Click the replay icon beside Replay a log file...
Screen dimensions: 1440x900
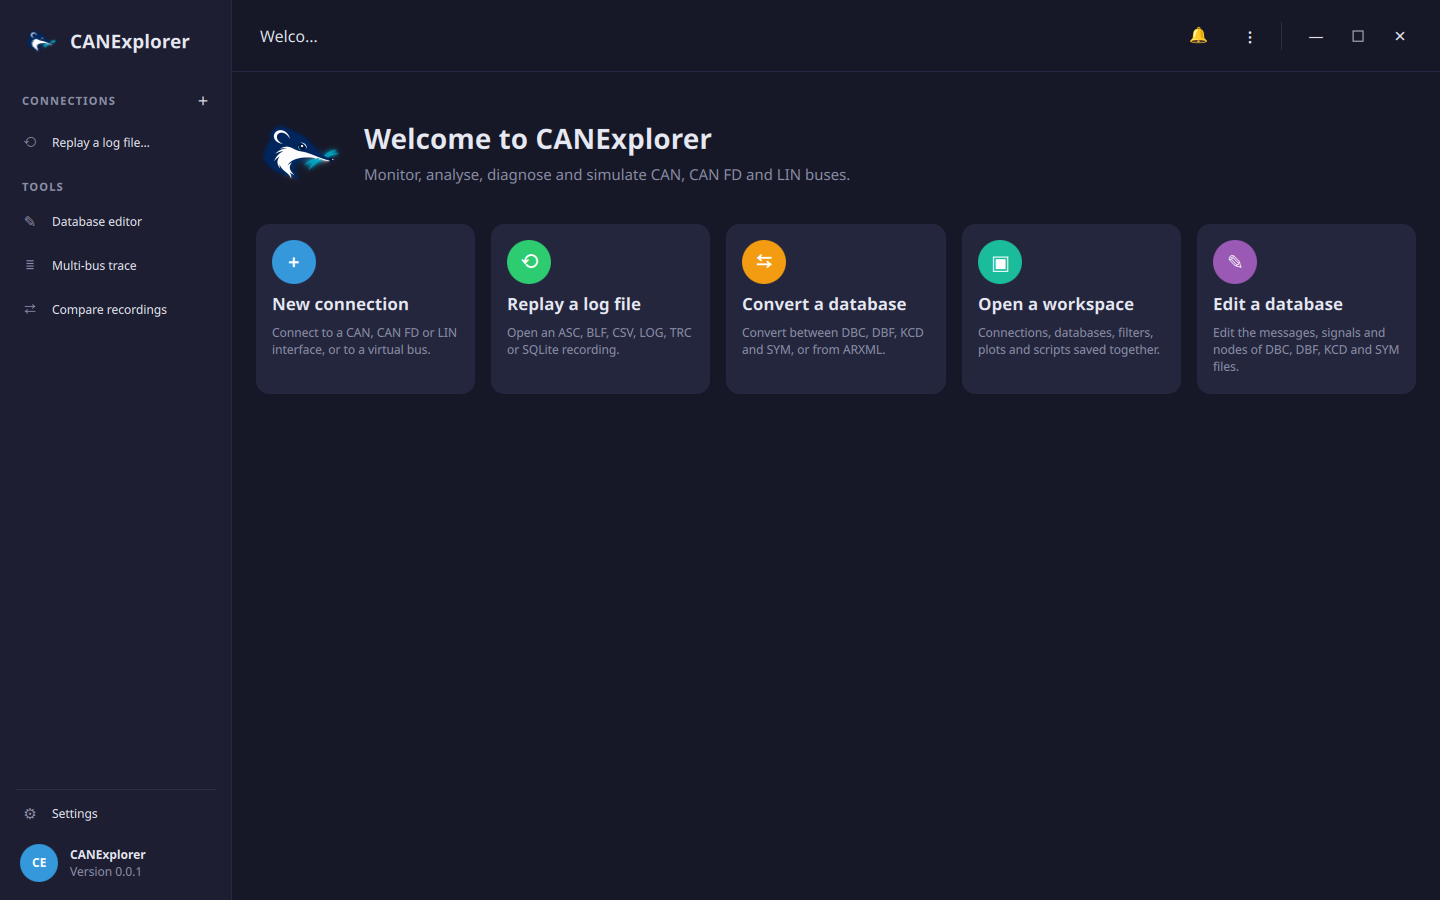click(x=30, y=142)
